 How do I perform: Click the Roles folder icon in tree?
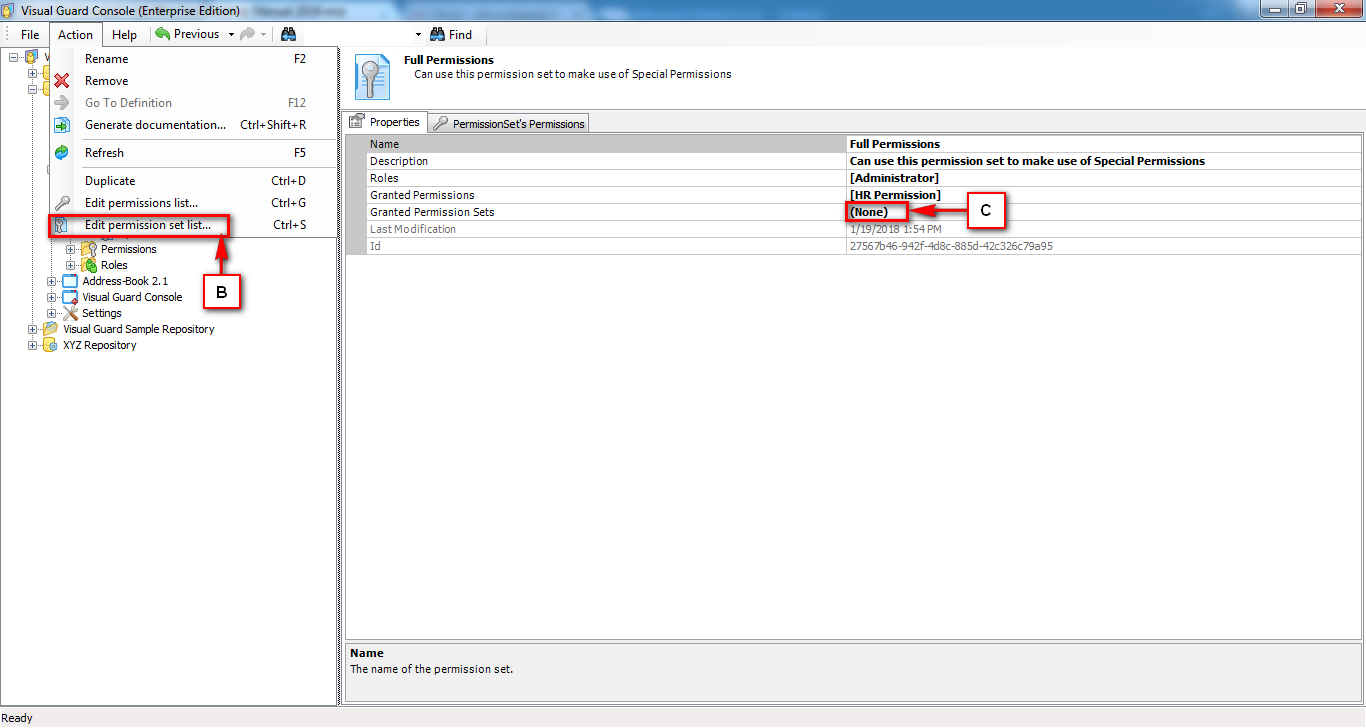click(89, 265)
